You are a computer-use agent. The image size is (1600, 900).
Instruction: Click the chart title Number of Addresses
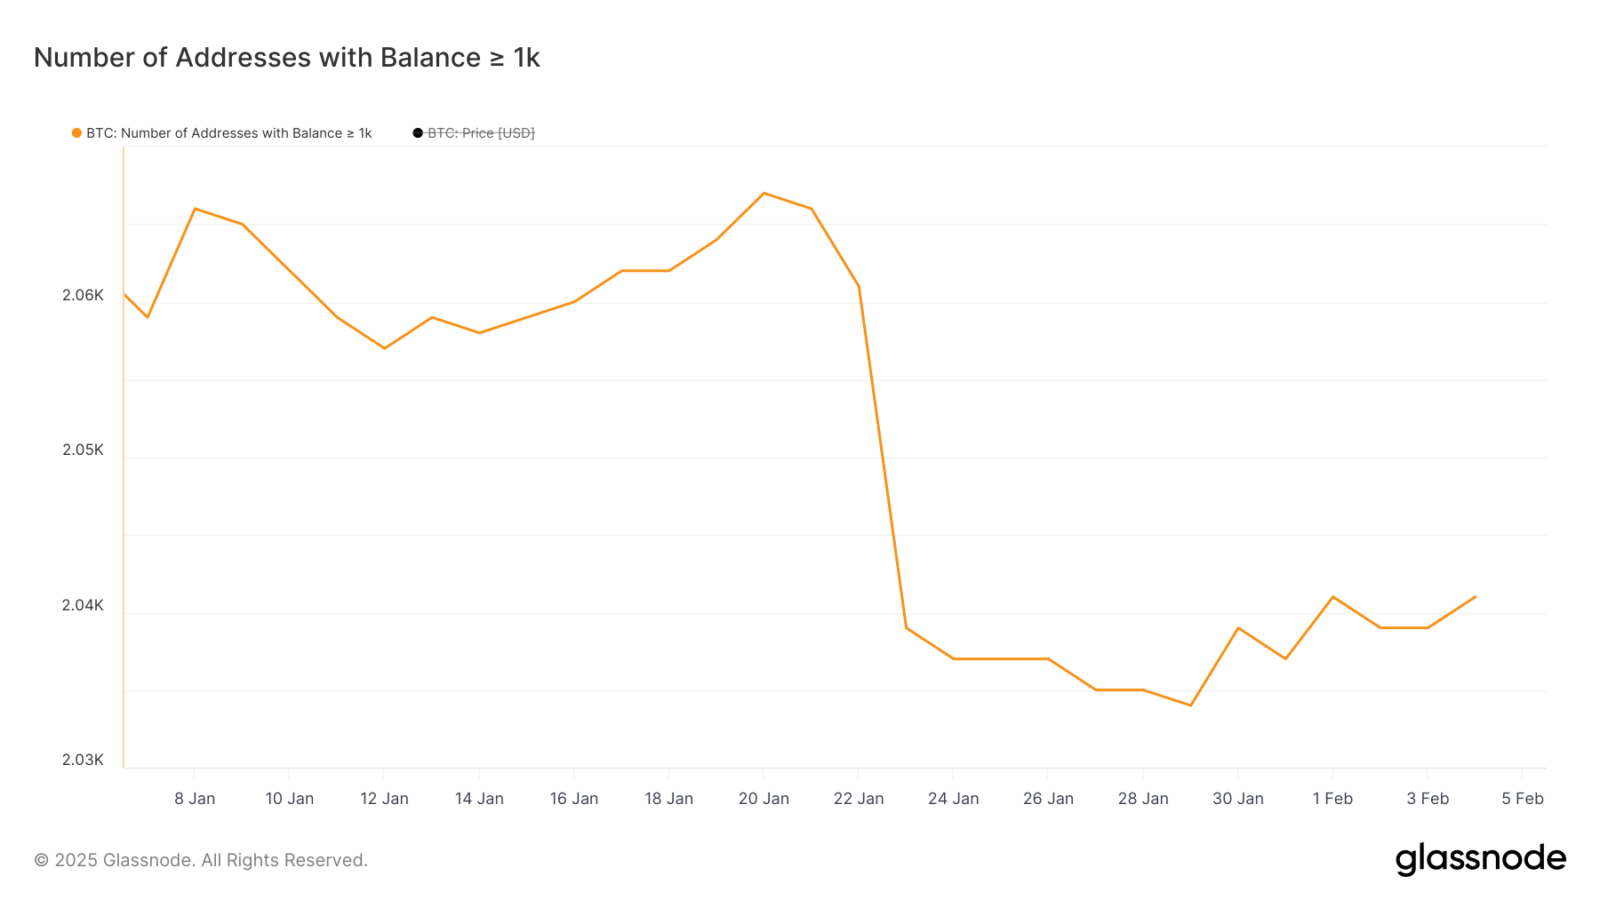(287, 58)
